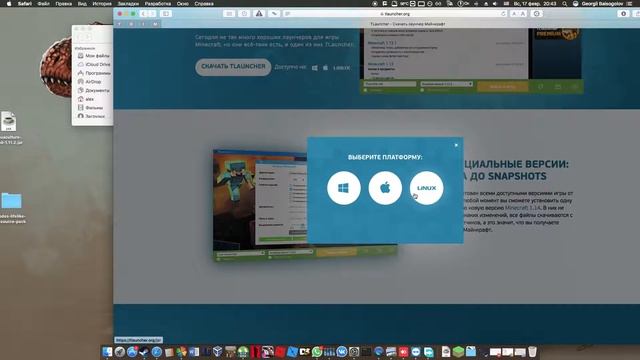640x360 pixels.
Task: Open Microsoft Word from the Dock
Action: coord(194,352)
